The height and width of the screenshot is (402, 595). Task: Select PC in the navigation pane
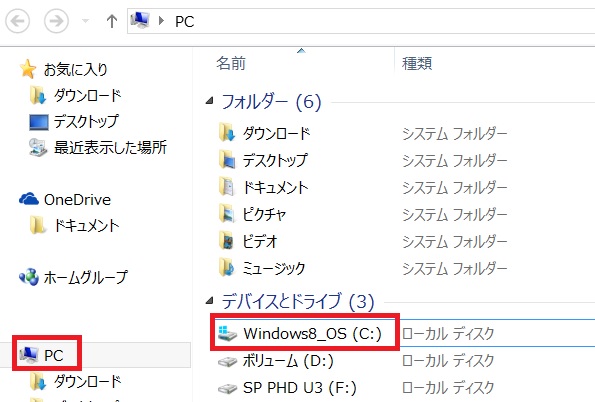(54, 356)
